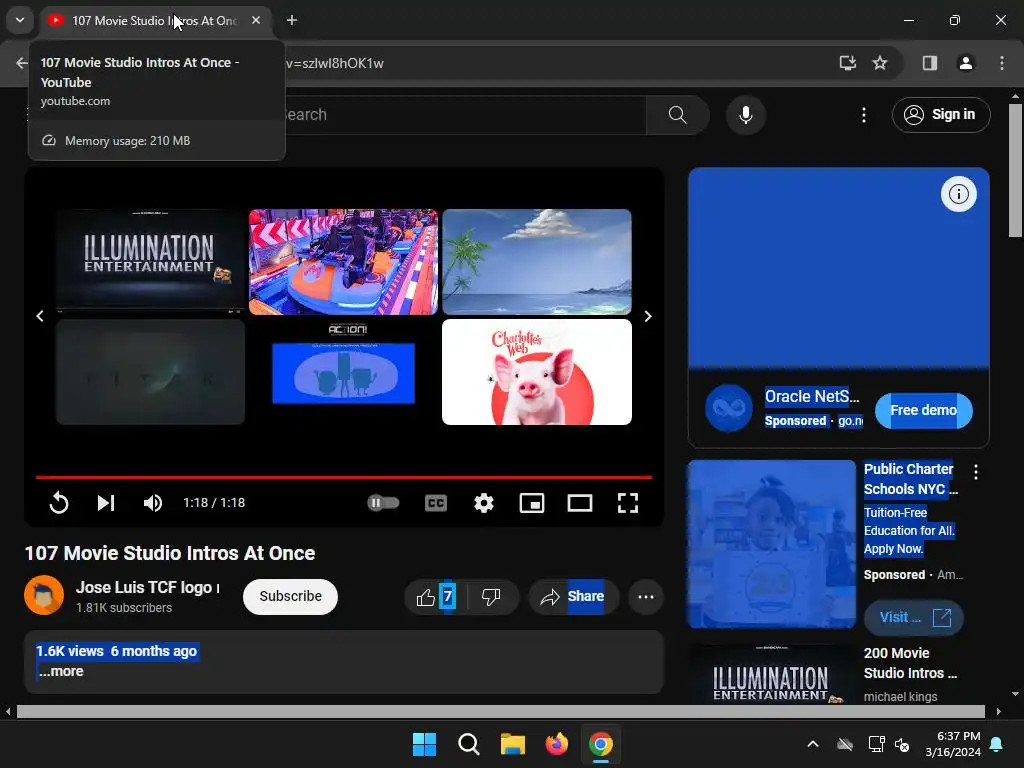Screen dimensions: 1024x768
Task: Click the YouTube search magnifier button
Action: [x=678, y=115]
